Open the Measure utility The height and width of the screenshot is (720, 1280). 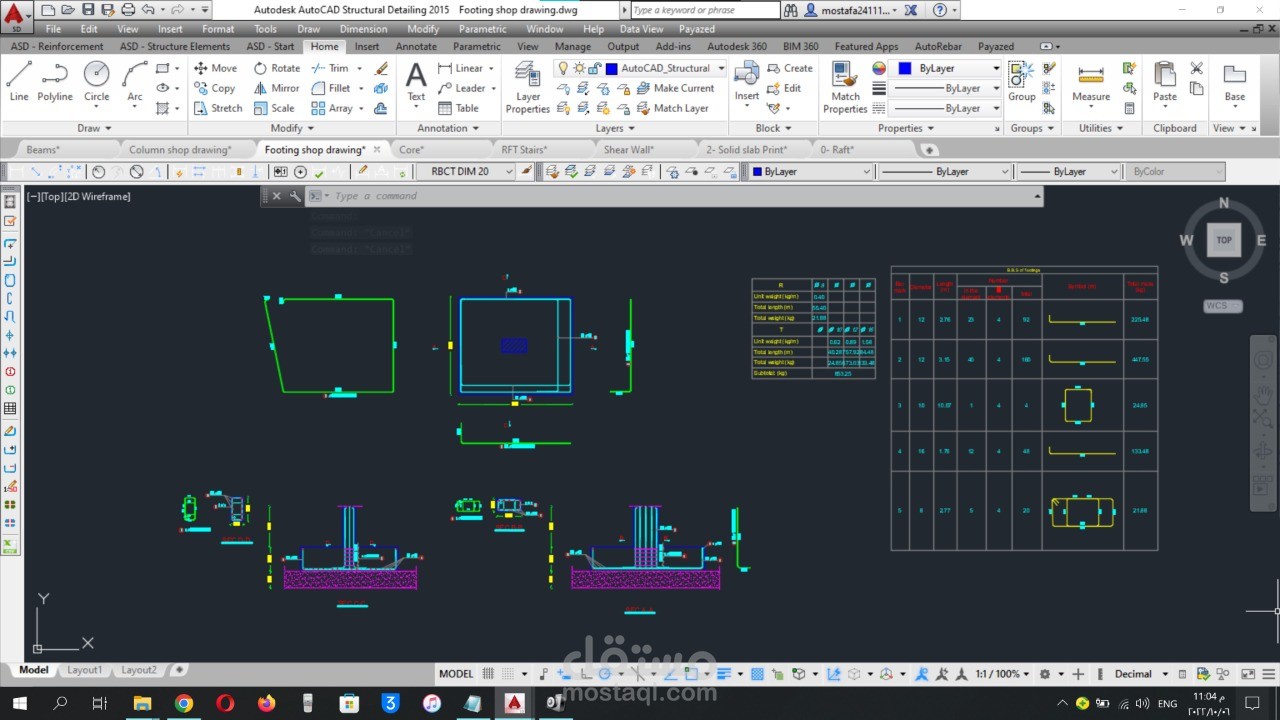[1091, 82]
